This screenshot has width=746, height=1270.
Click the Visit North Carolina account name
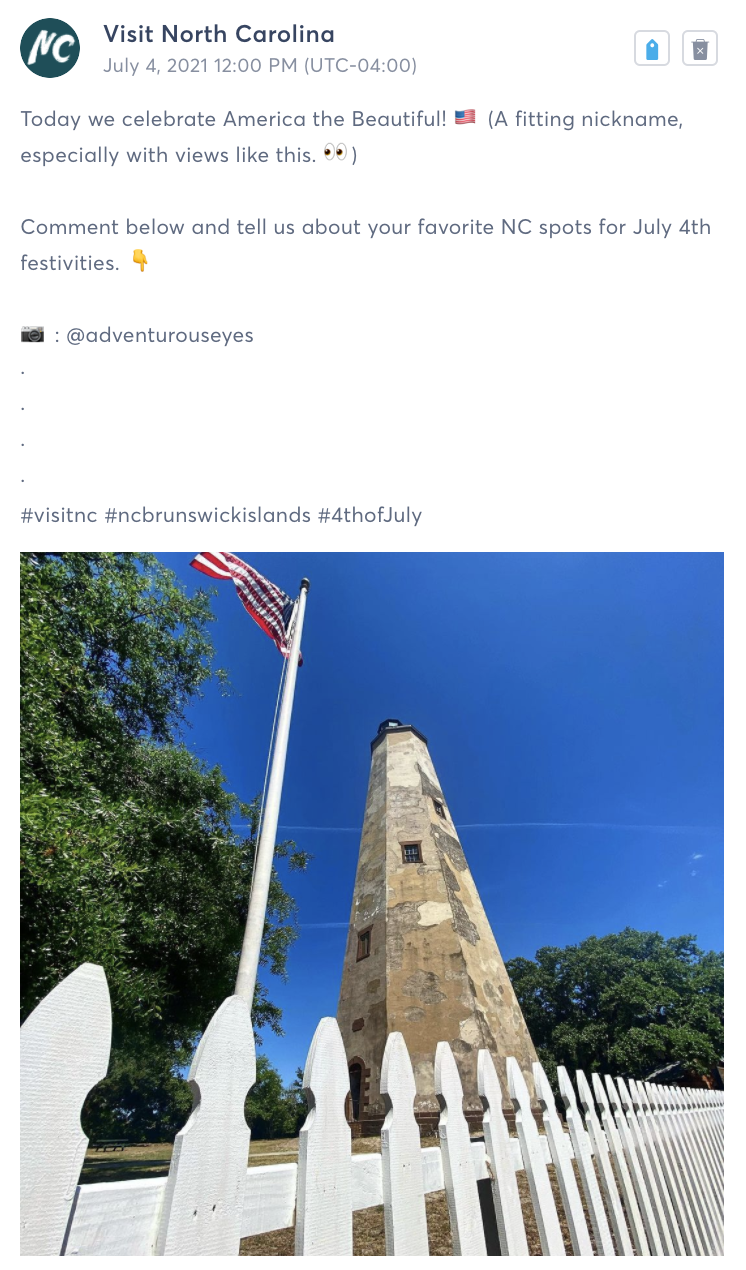pyautogui.click(x=219, y=34)
